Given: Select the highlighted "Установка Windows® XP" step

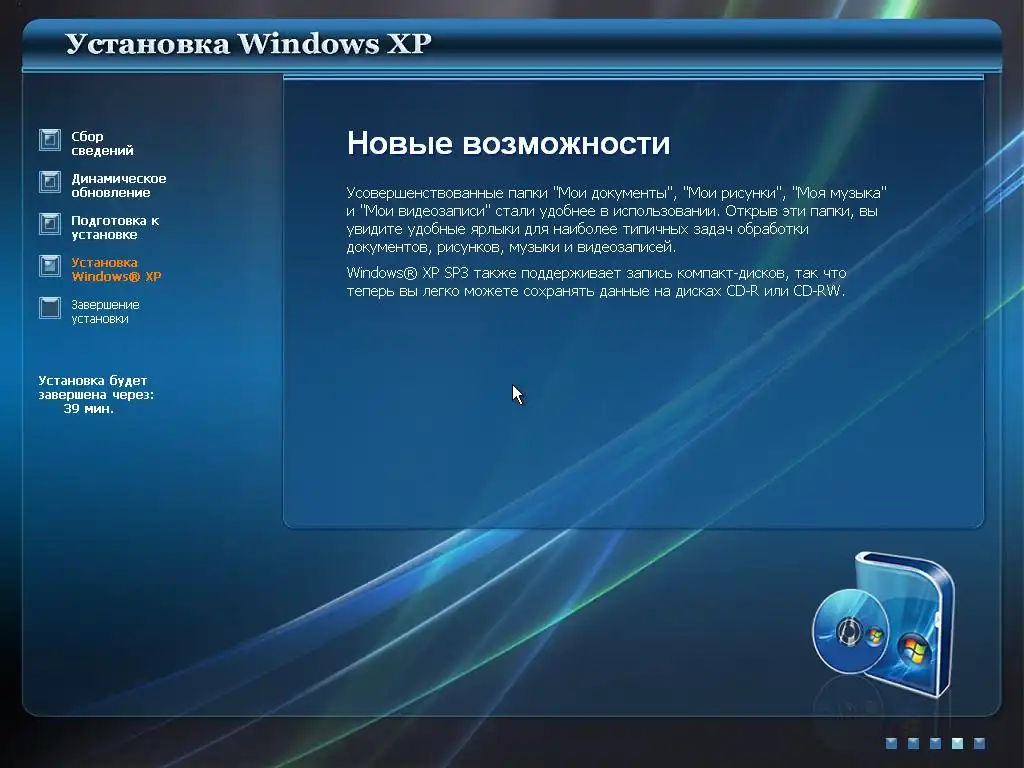Looking at the screenshot, I should point(116,269).
